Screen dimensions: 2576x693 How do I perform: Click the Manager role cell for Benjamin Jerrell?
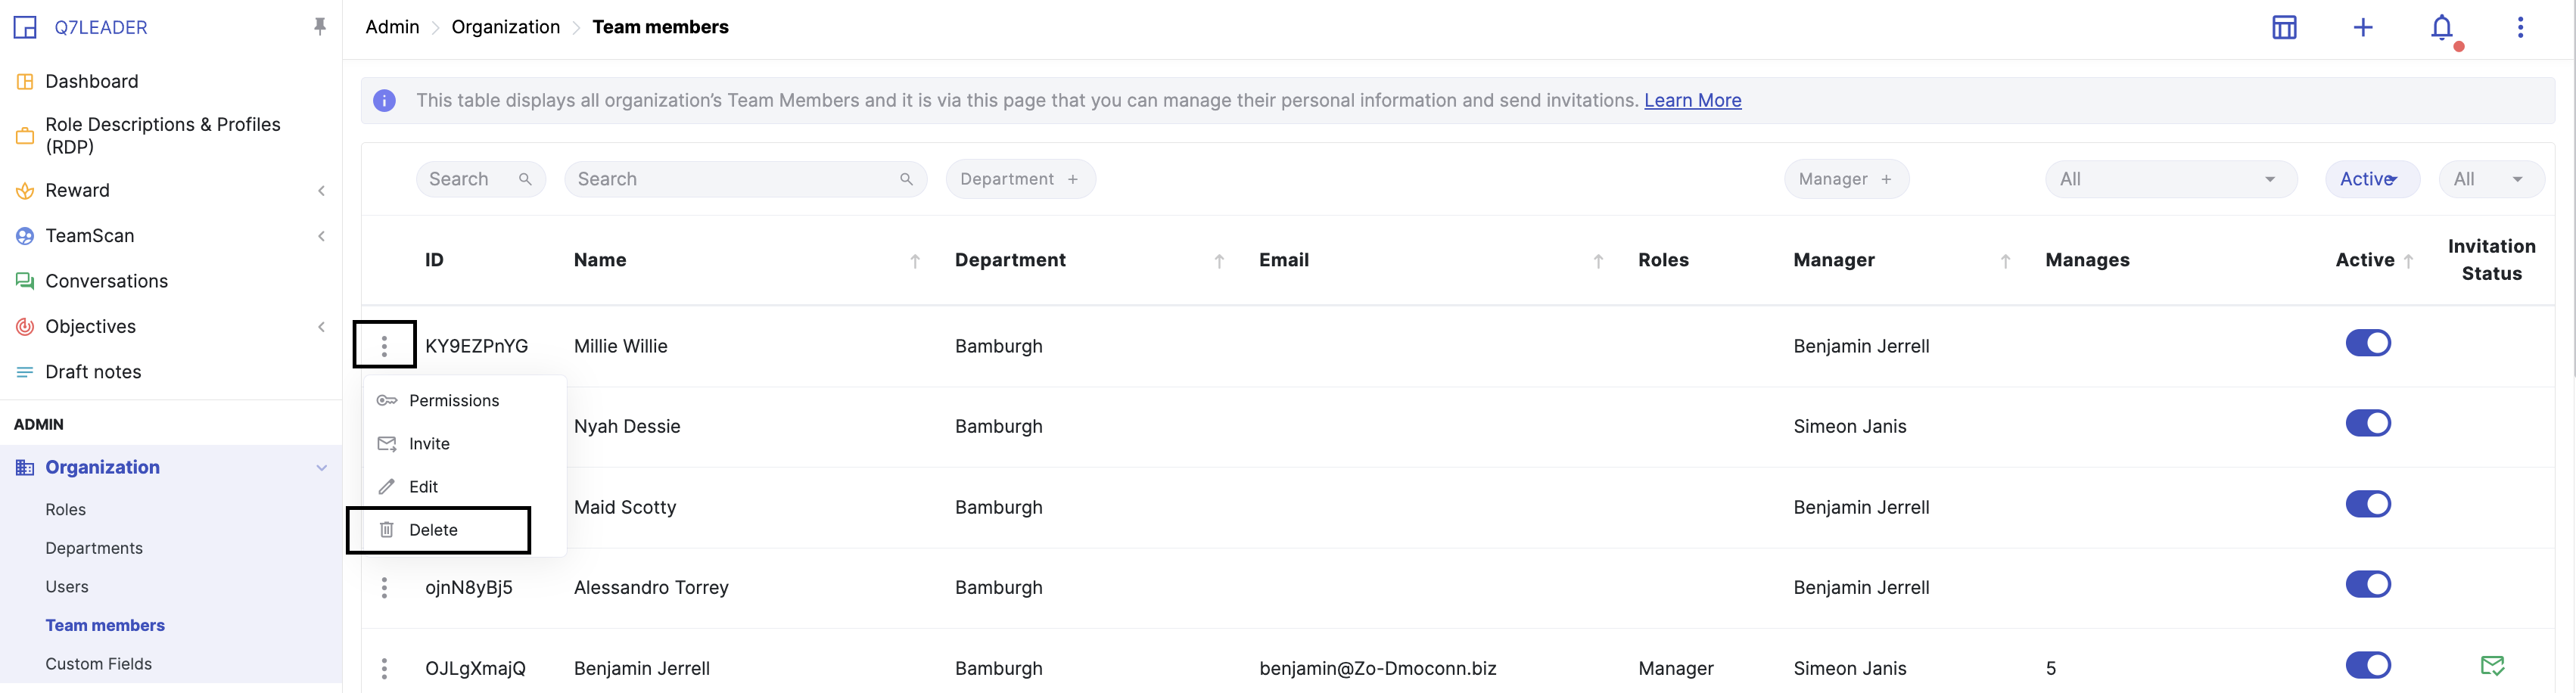click(x=1675, y=668)
